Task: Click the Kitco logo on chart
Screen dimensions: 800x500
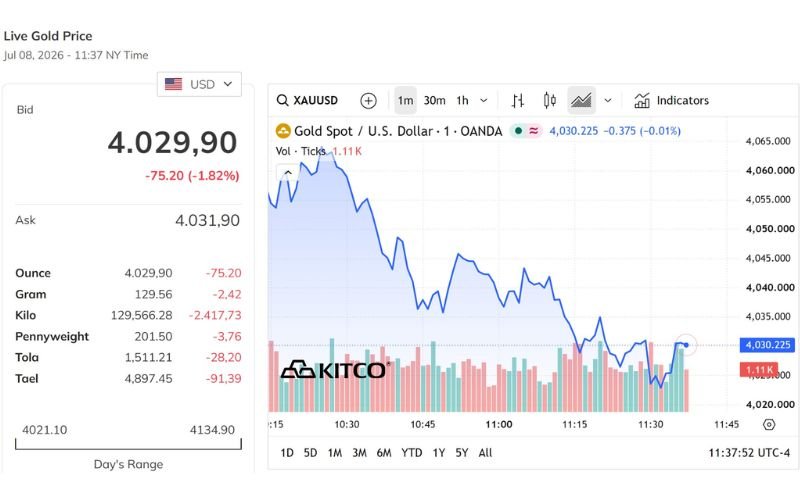Action: tap(334, 370)
